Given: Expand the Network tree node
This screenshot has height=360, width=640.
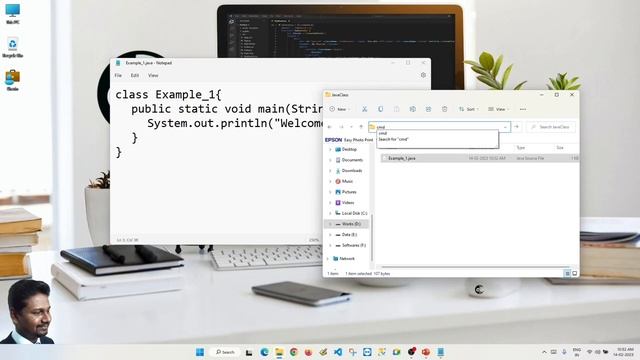Looking at the screenshot, I should coord(328,258).
